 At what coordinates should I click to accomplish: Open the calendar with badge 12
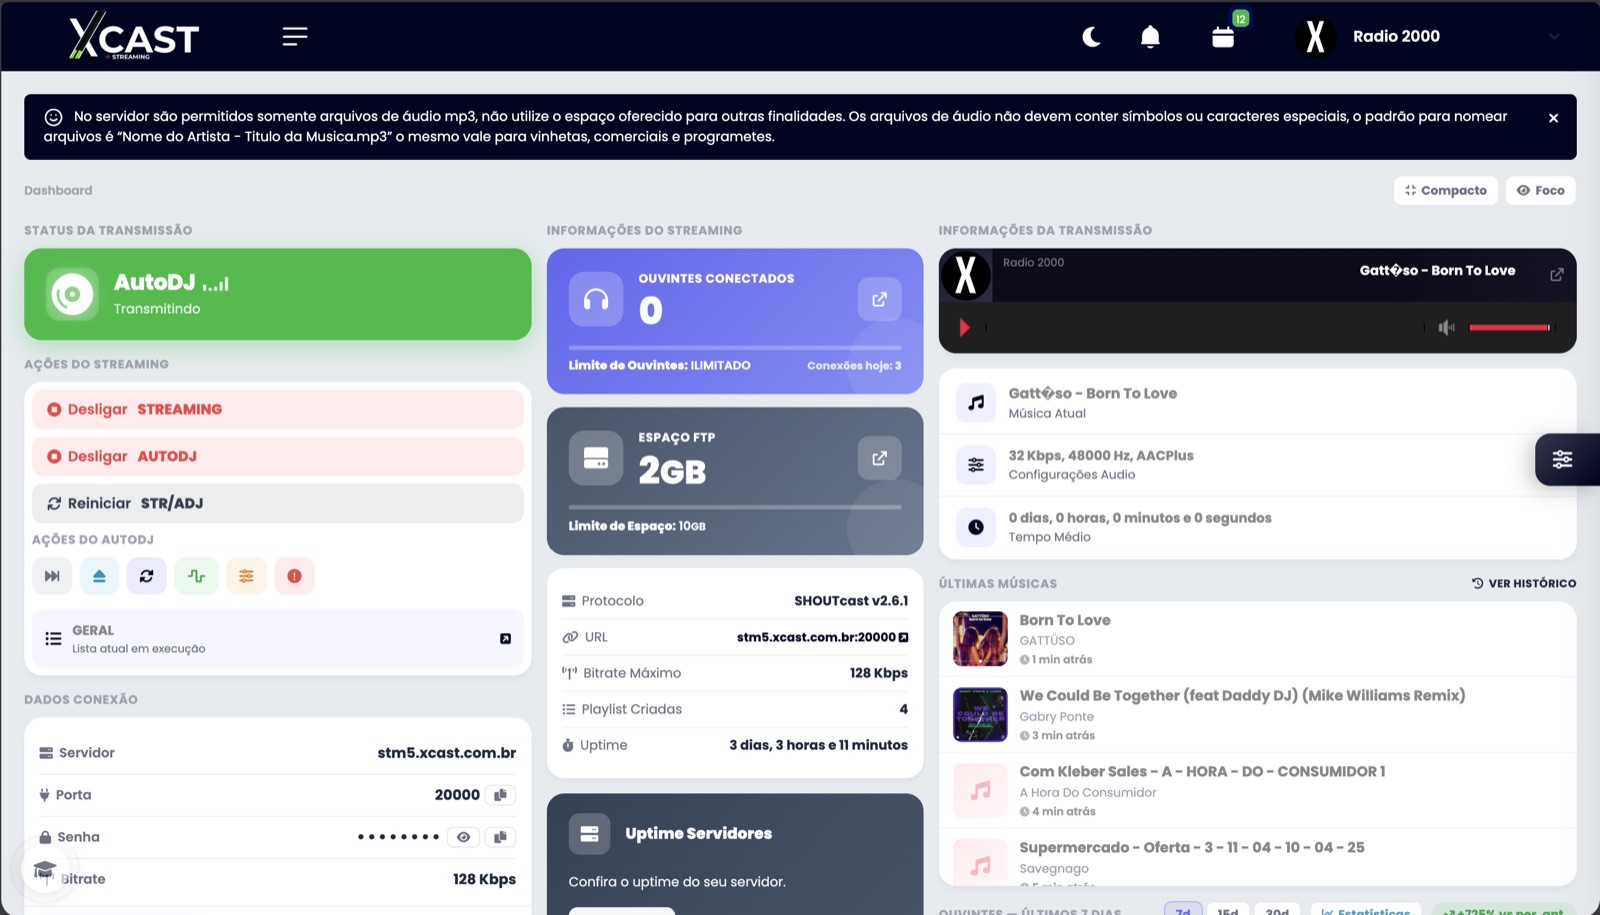1223,37
